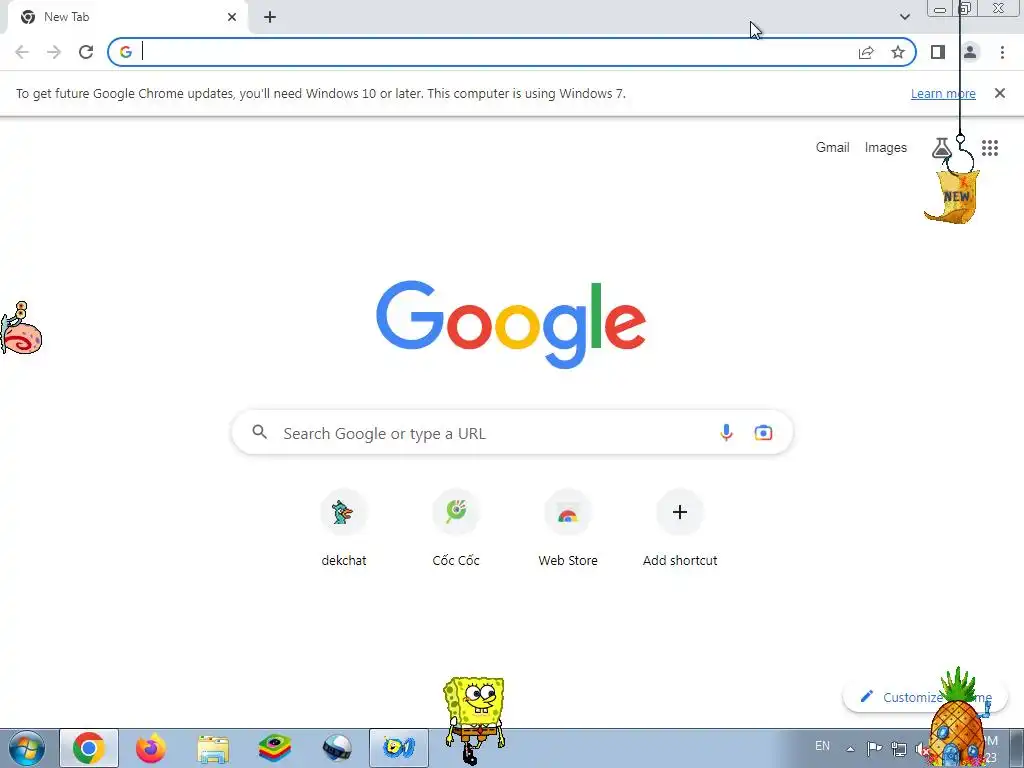Open the Windows Start menu orb
This screenshot has height=768, width=1024.
(27, 748)
